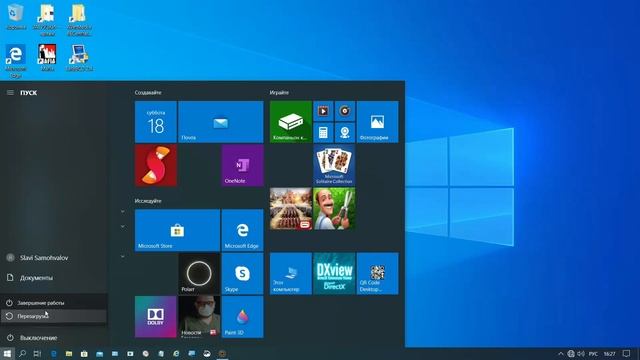Choose Завершение работы shut down option

54,303
